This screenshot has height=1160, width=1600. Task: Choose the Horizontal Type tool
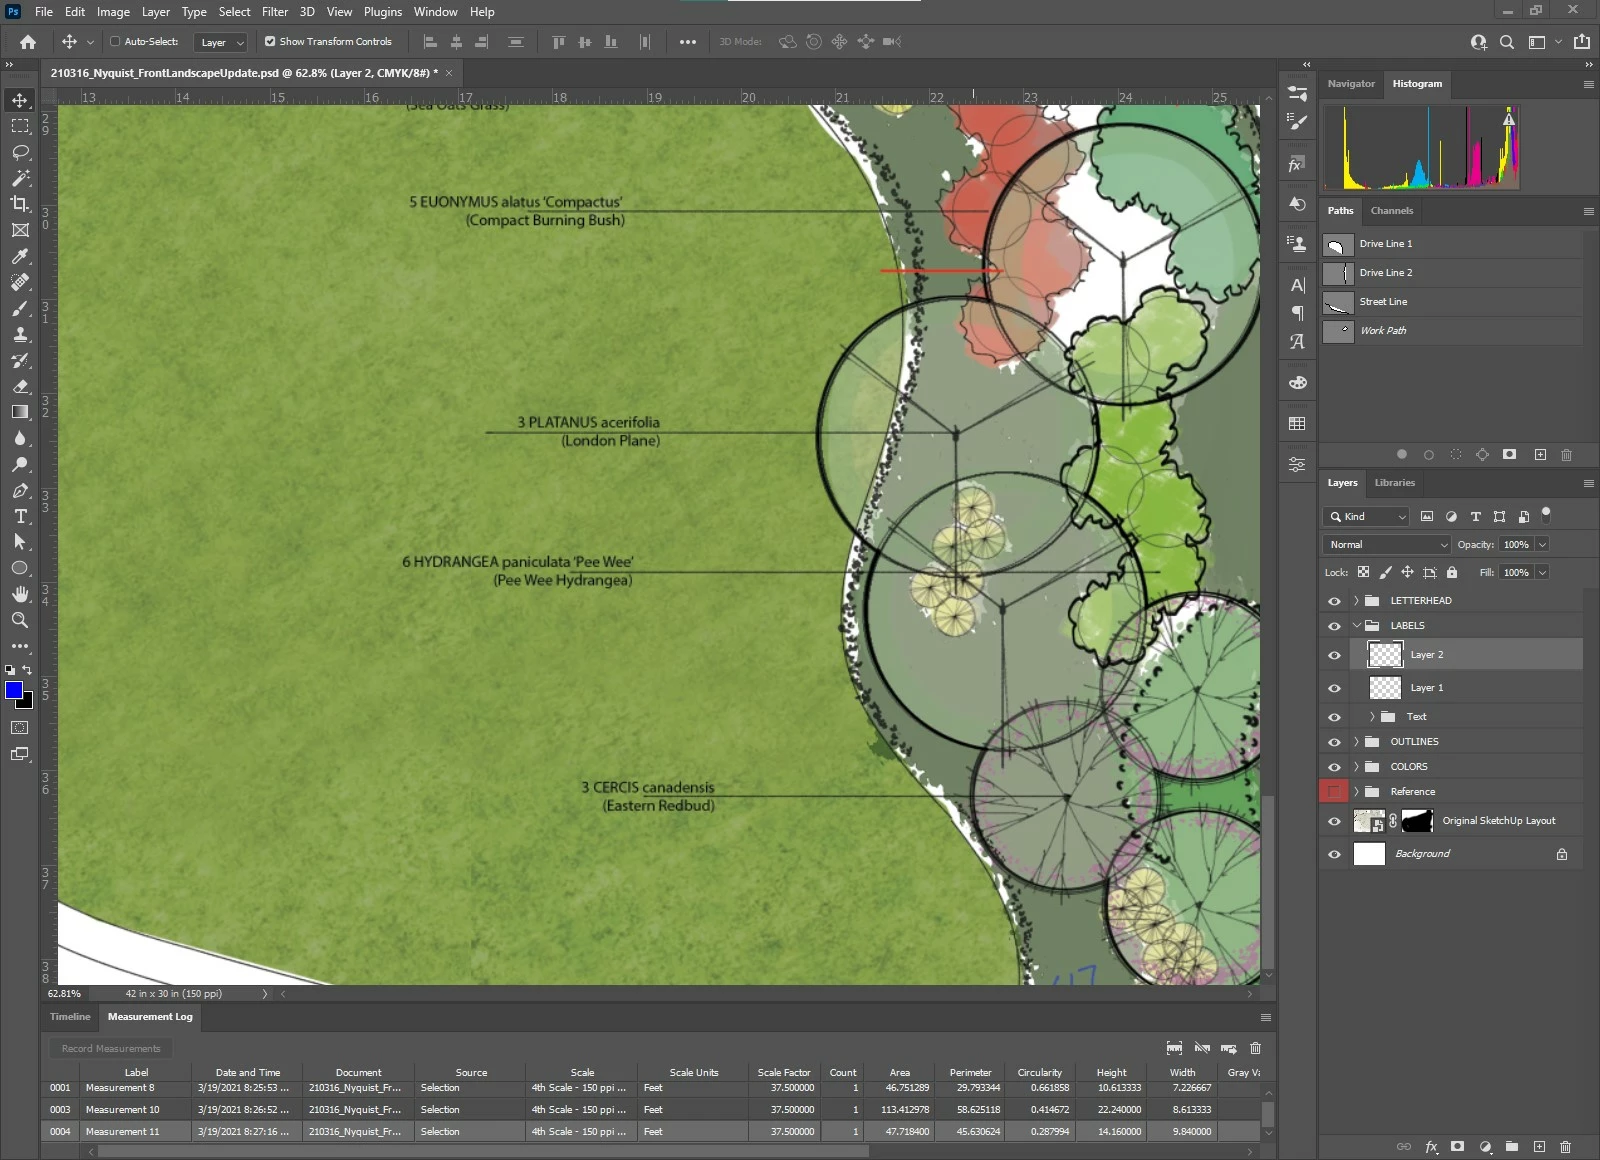pos(20,516)
